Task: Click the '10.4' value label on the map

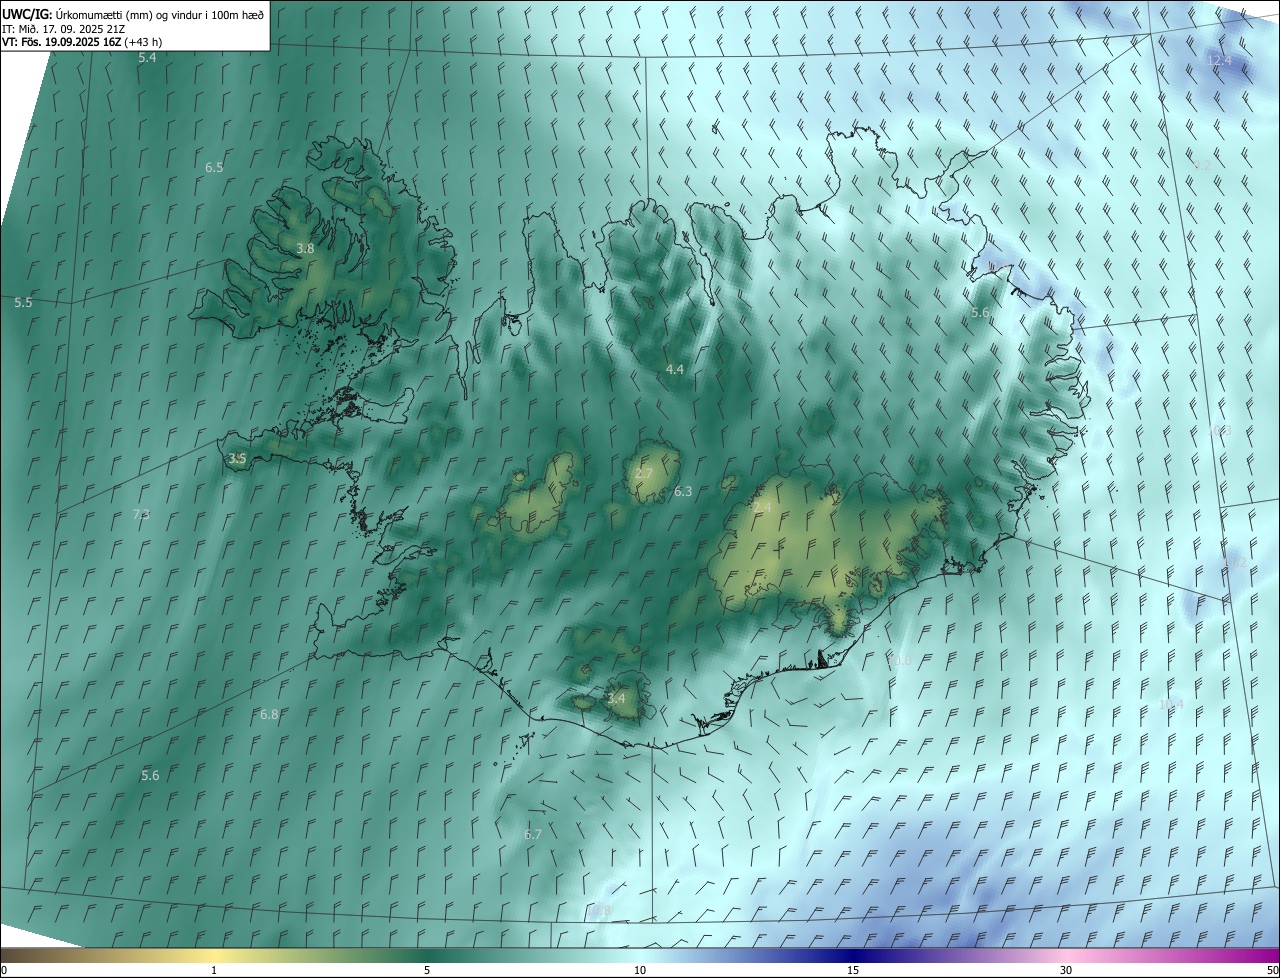Action: tap(1171, 704)
